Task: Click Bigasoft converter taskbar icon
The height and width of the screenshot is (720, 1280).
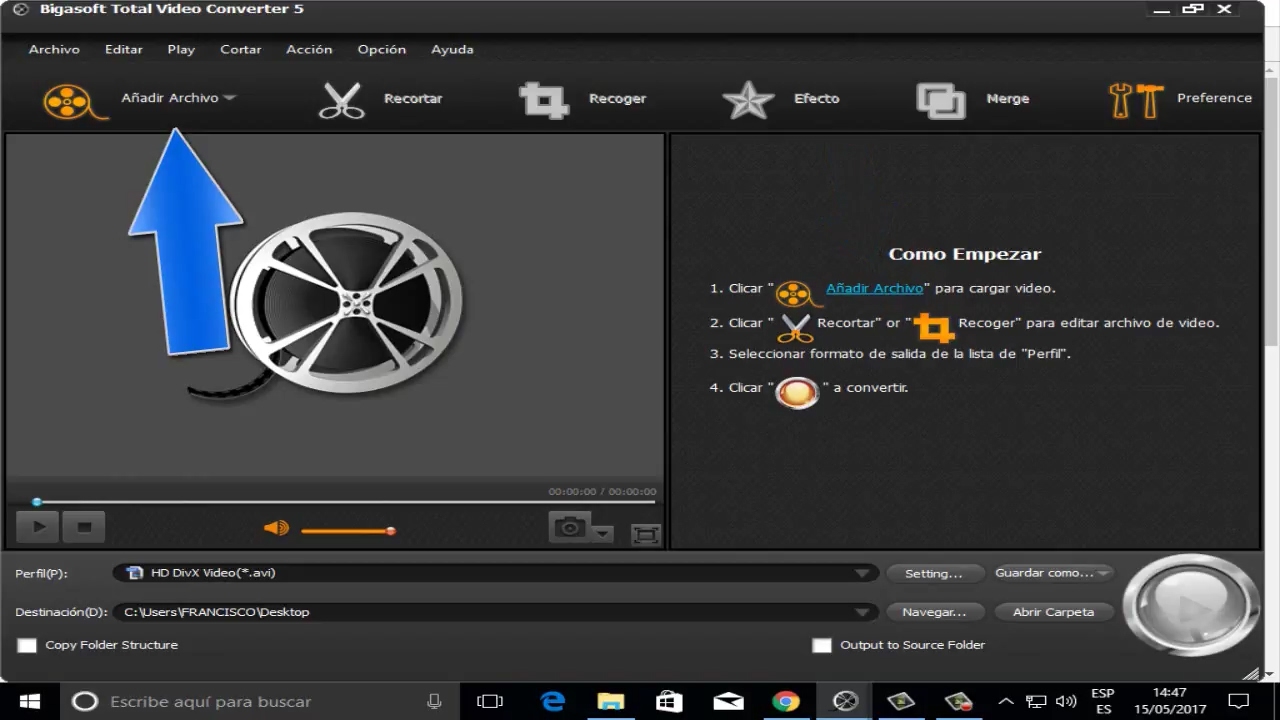Action: click(x=845, y=701)
